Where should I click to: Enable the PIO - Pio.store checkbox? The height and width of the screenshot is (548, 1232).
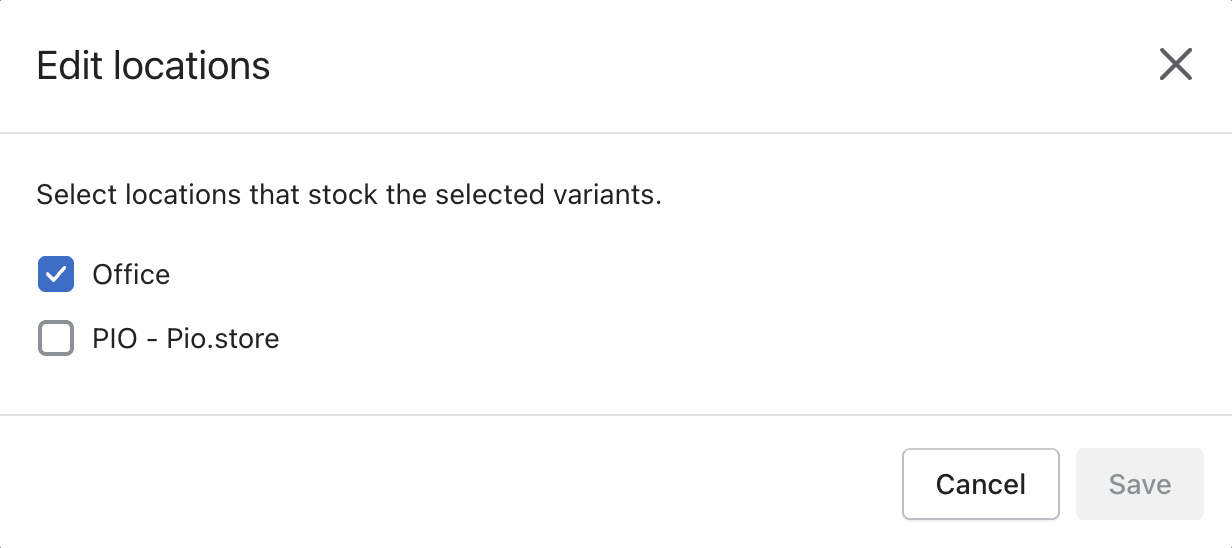pos(56,338)
